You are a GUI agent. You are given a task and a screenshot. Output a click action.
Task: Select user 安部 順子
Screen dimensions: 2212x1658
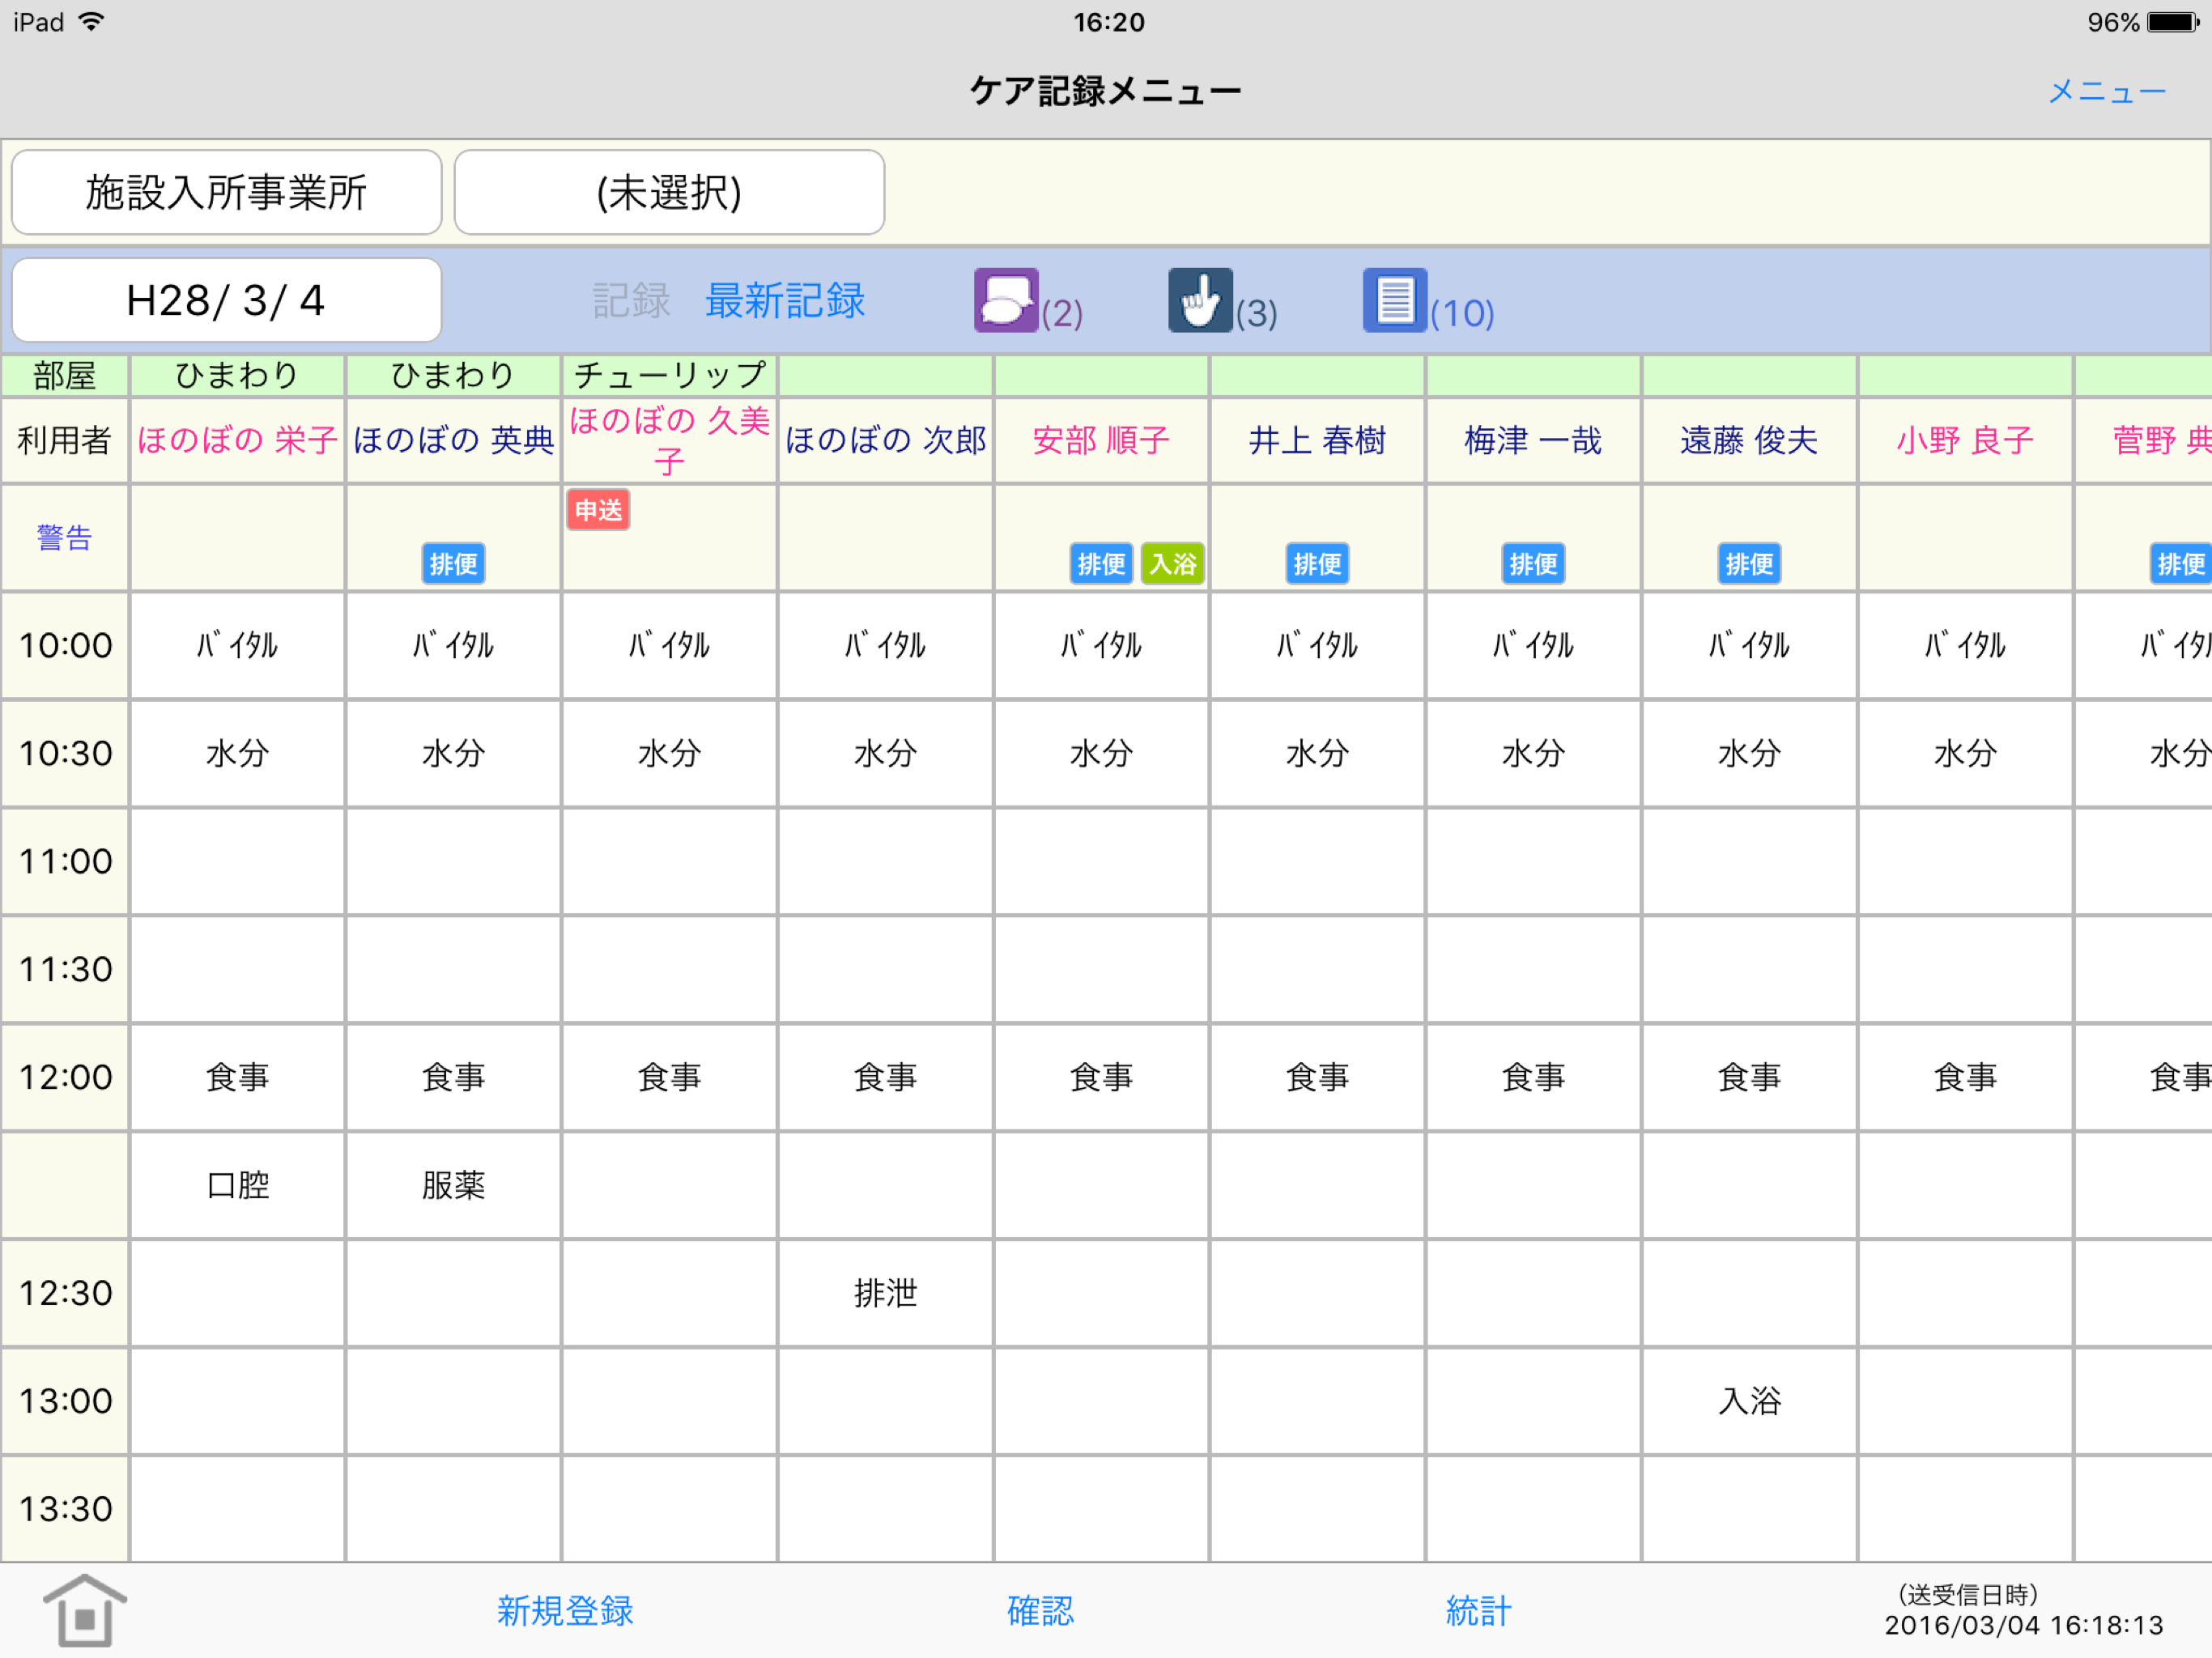tap(1101, 440)
